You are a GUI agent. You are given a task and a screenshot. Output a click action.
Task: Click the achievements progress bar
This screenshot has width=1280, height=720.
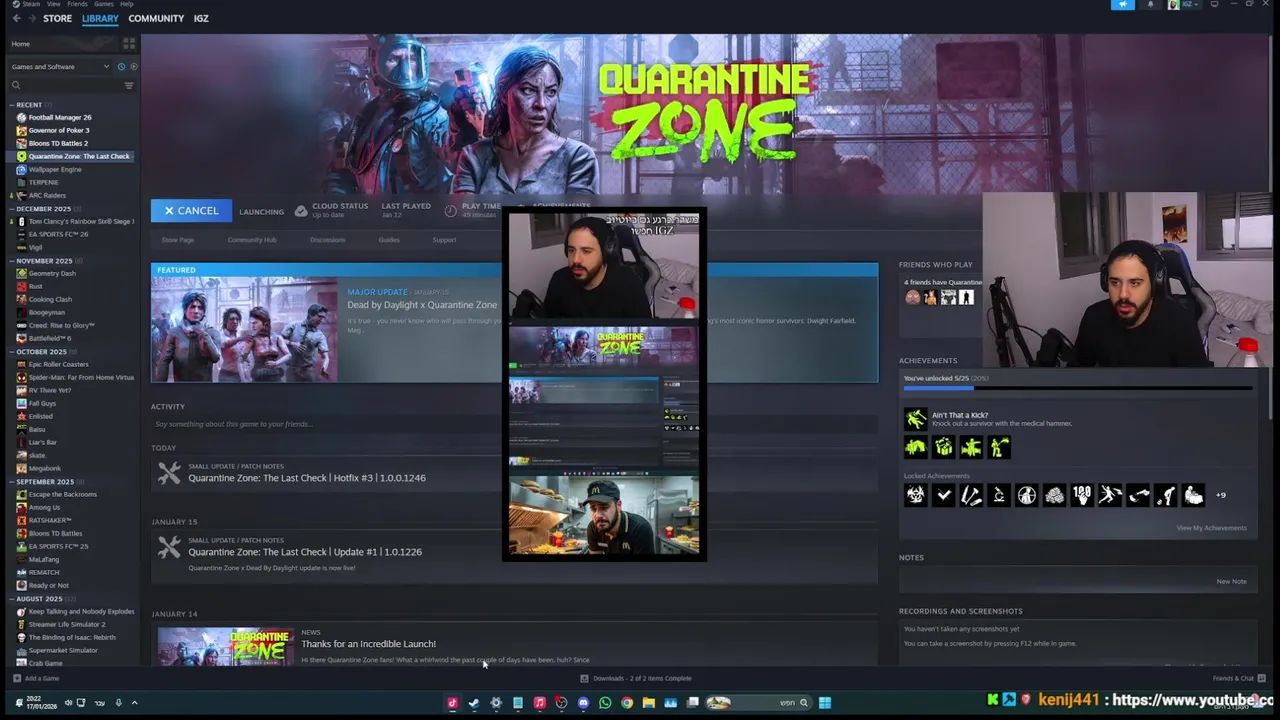[1078, 387]
